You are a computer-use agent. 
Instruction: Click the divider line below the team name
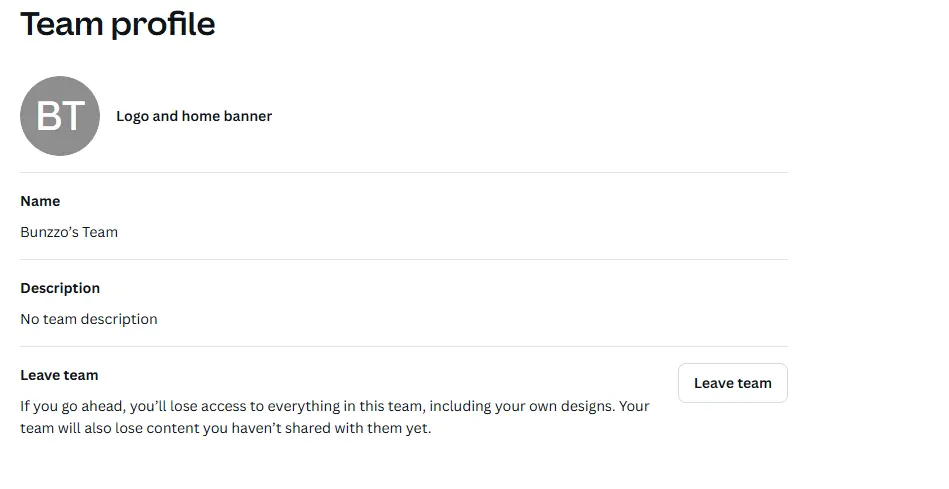click(404, 260)
